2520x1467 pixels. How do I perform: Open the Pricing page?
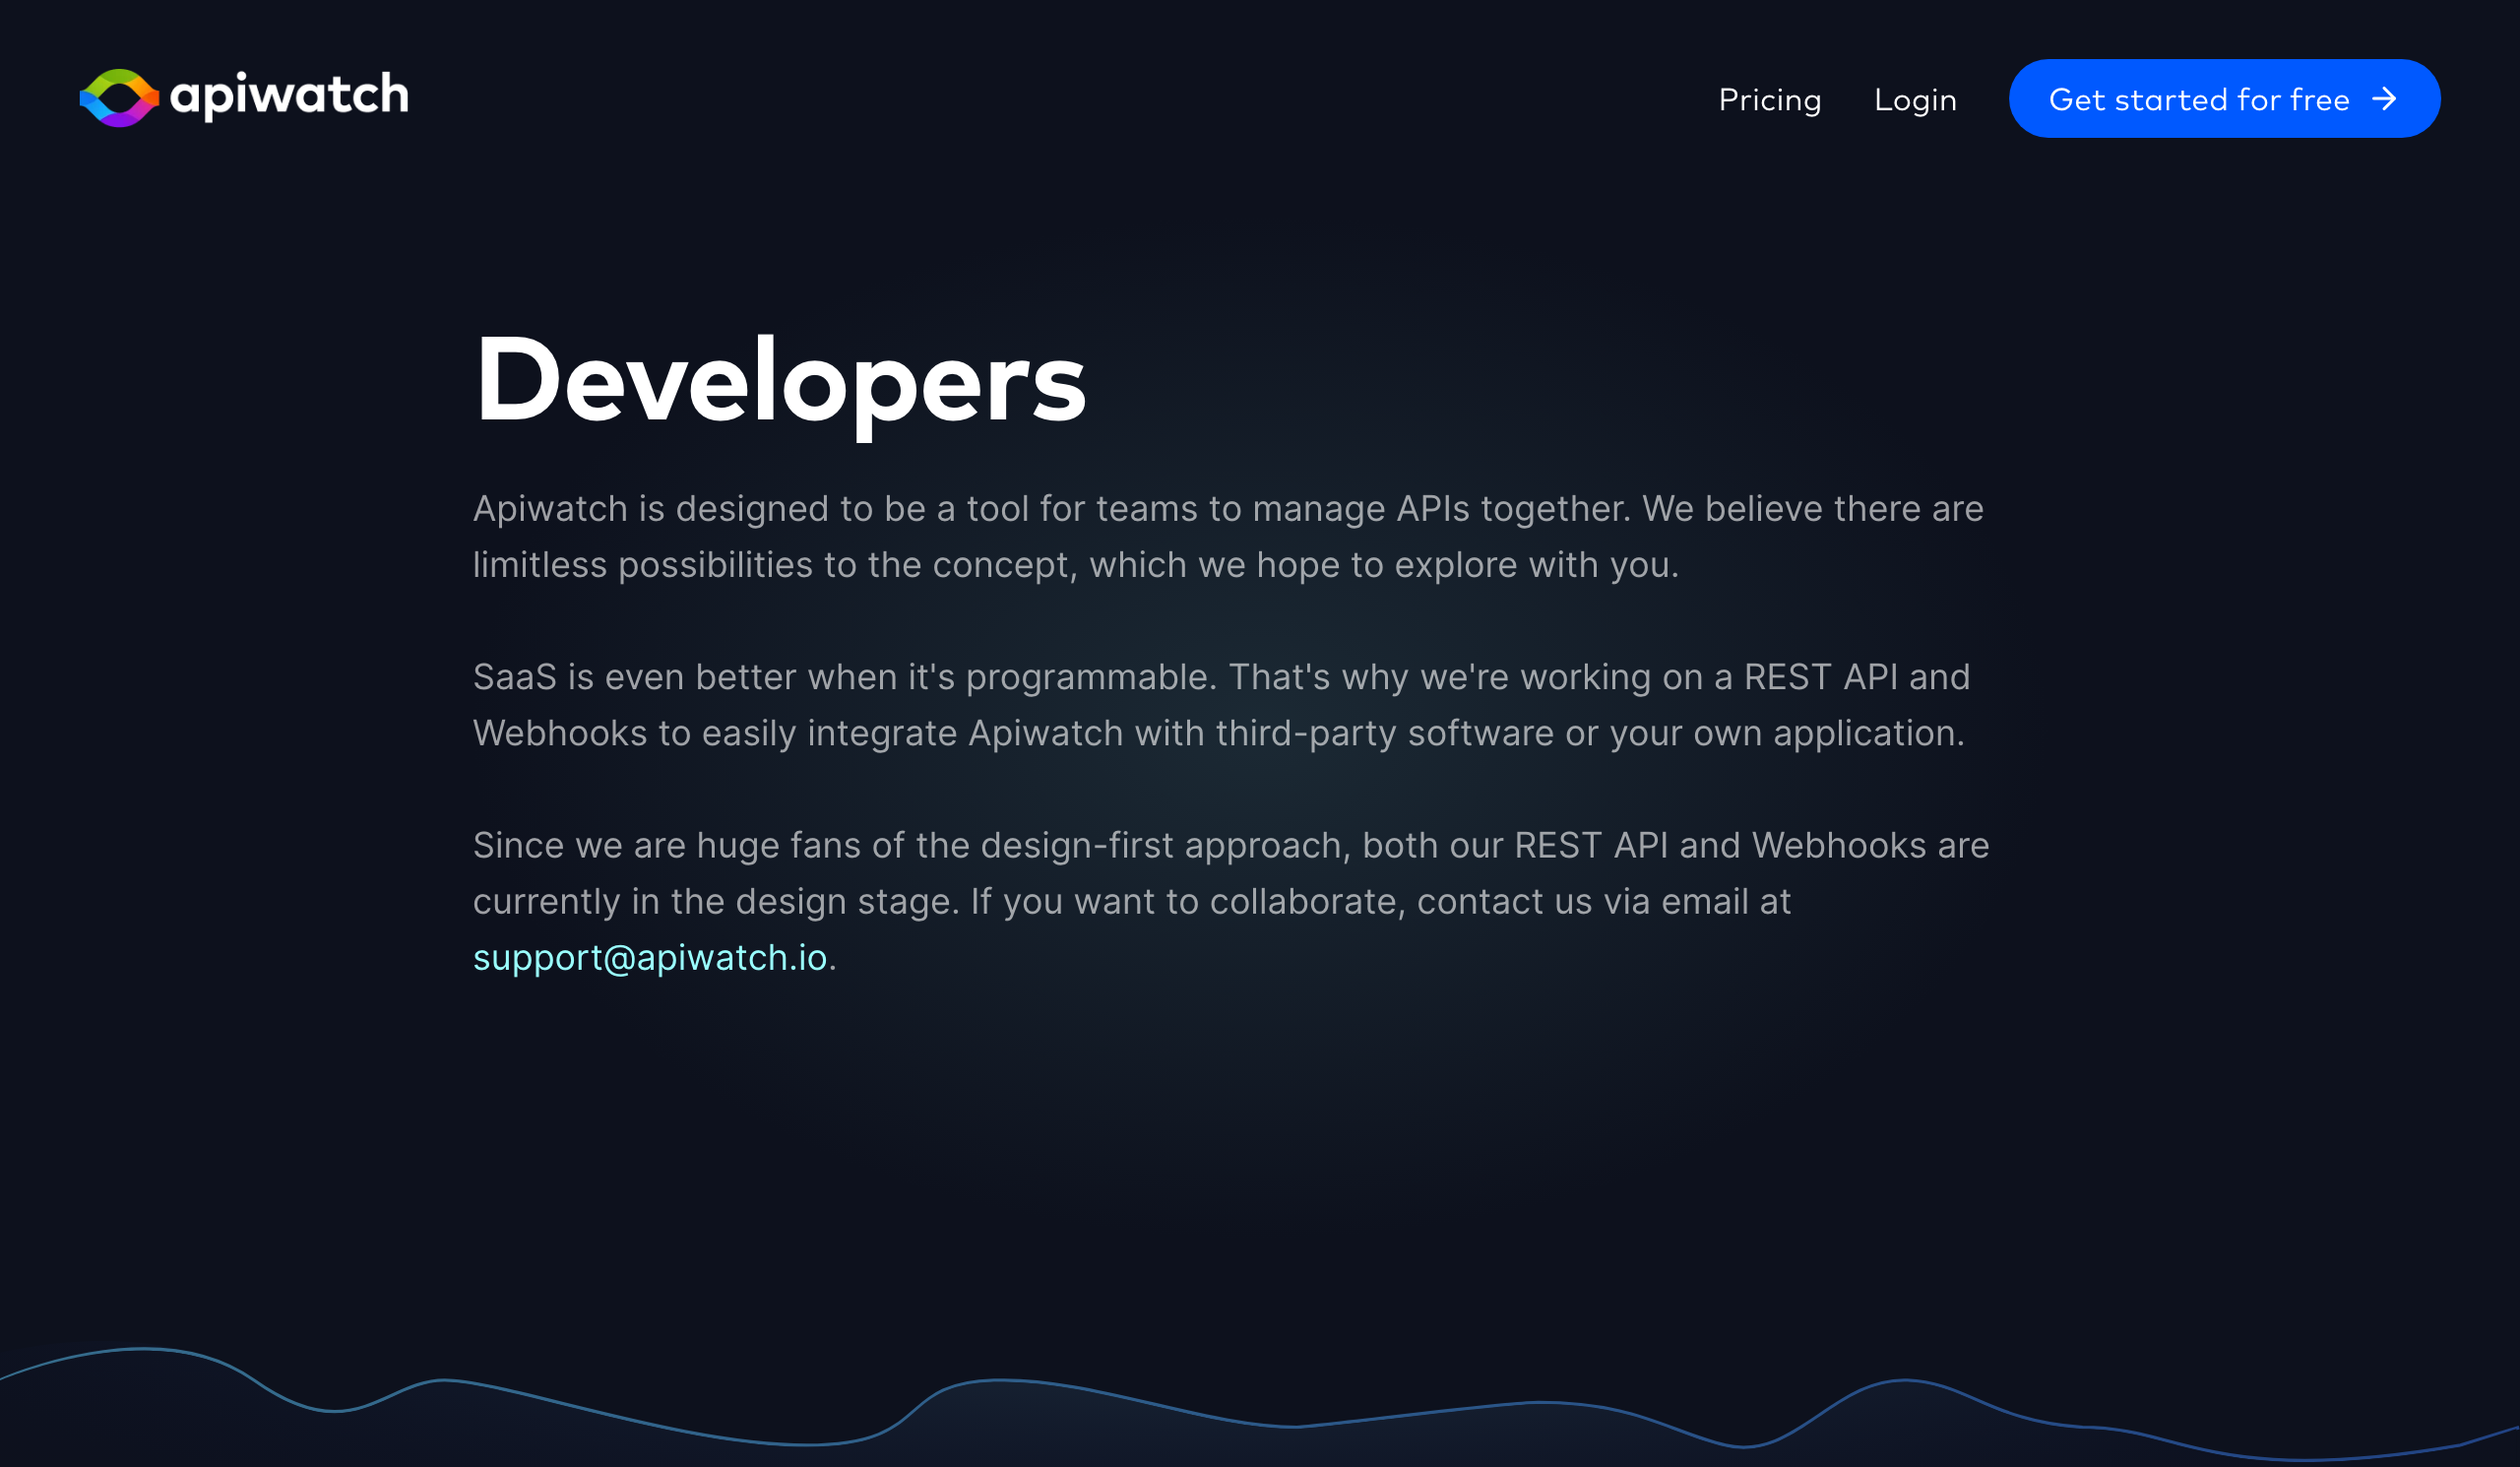click(x=1769, y=99)
